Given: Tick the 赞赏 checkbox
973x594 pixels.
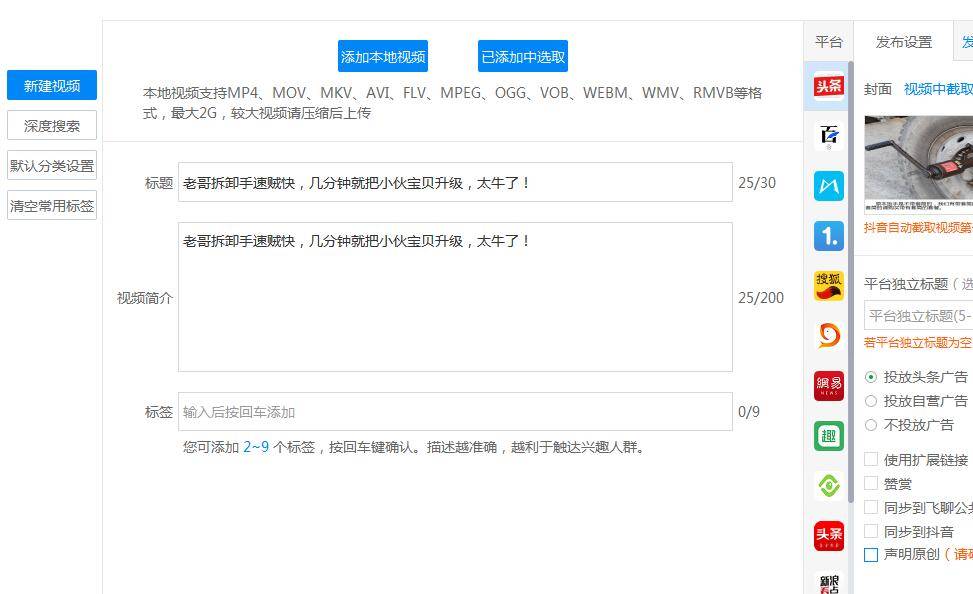Looking at the screenshot, I should (x=871, y=484).
